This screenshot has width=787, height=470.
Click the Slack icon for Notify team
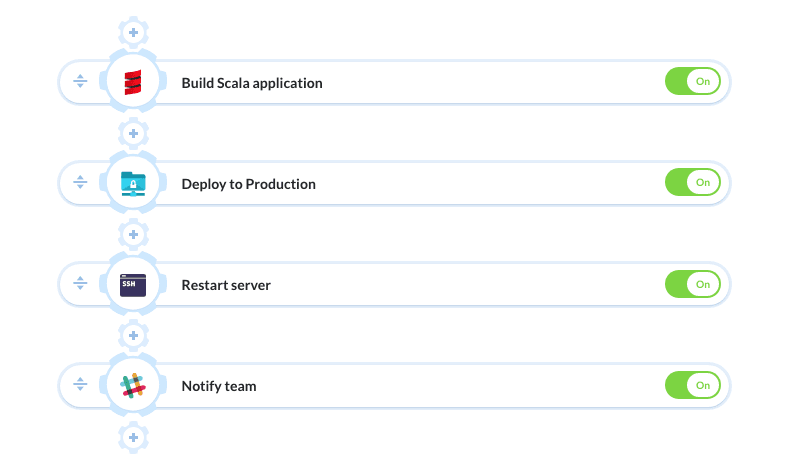pos(133,386)
